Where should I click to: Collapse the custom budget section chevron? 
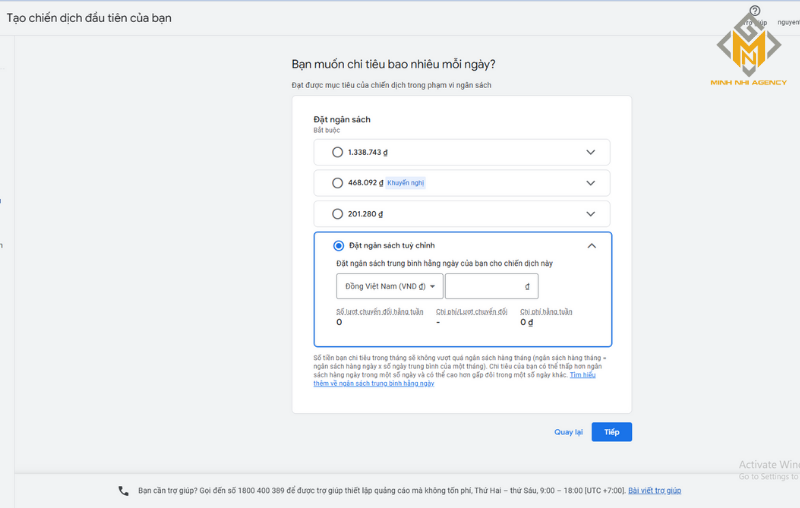[591, 246]
